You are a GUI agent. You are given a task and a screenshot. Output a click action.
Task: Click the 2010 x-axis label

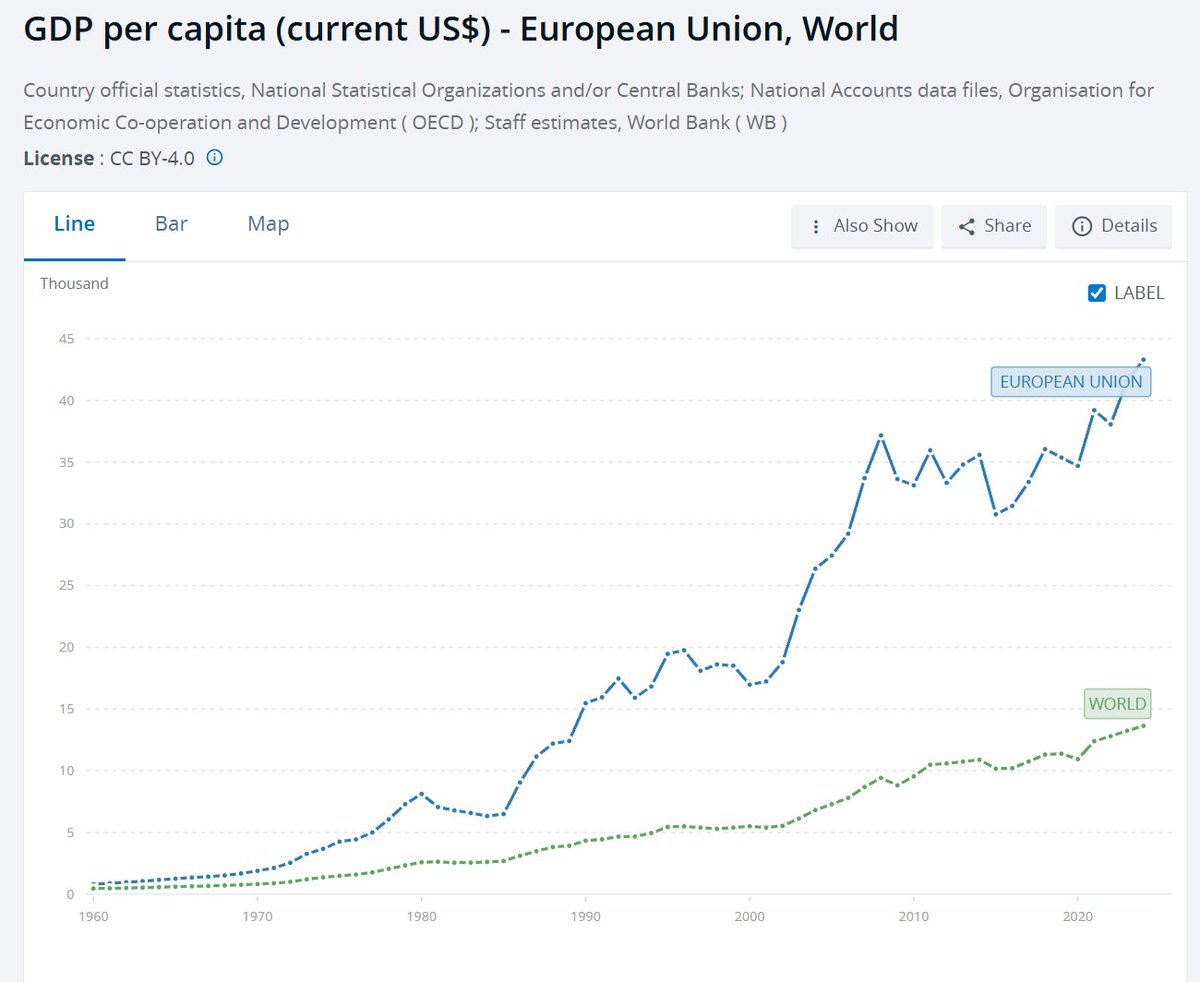tap(913, 915)
